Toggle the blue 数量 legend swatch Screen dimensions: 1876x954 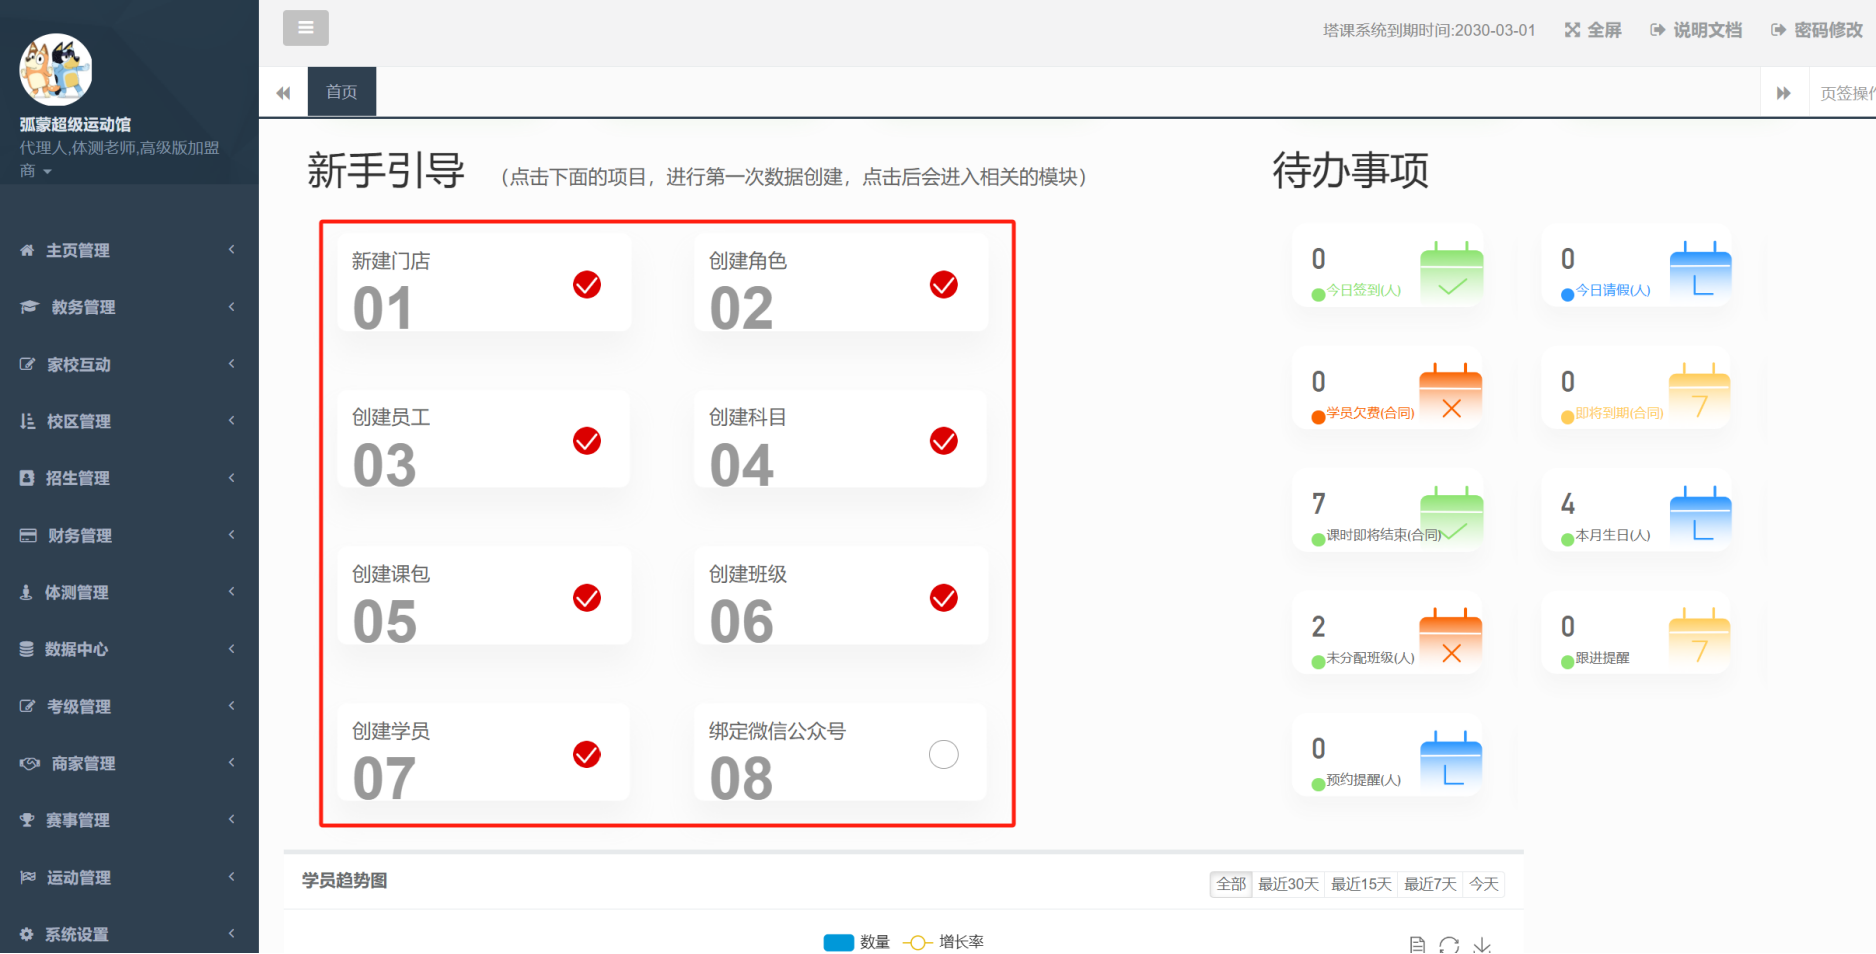coord(838,942)
